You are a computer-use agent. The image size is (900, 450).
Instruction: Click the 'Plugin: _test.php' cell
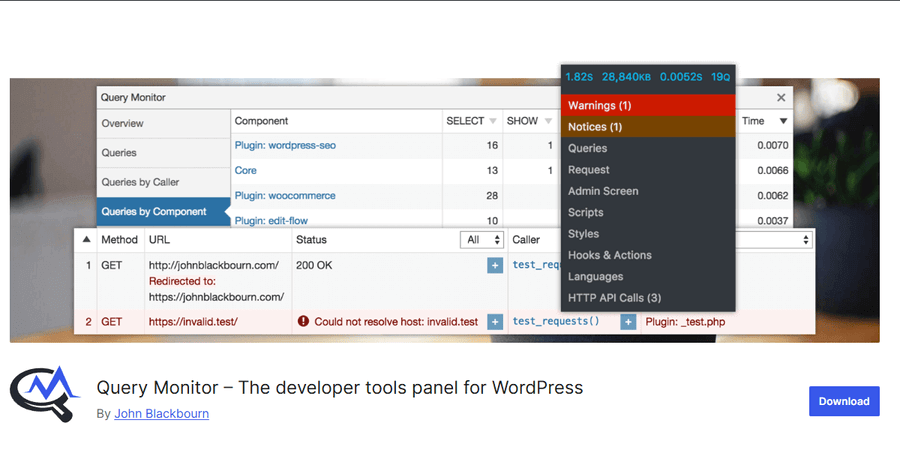pyautogui.click(x=685, y=322)
